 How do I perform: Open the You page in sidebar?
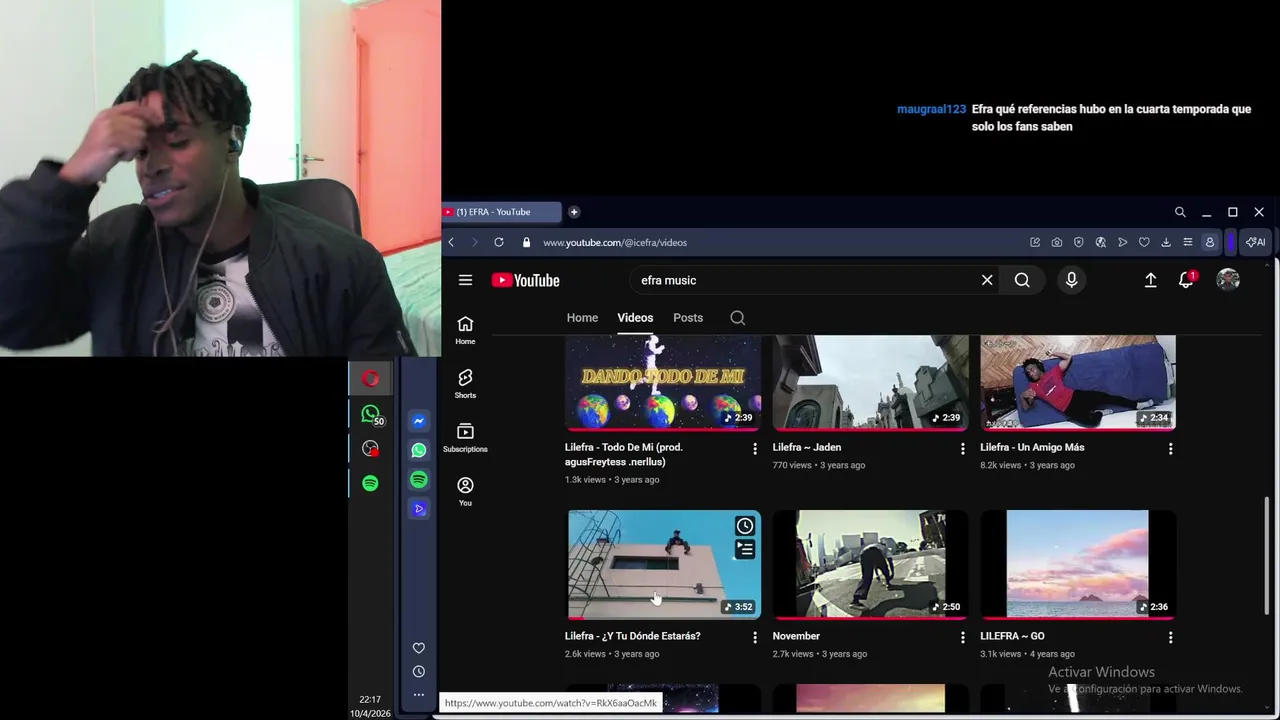465,492
